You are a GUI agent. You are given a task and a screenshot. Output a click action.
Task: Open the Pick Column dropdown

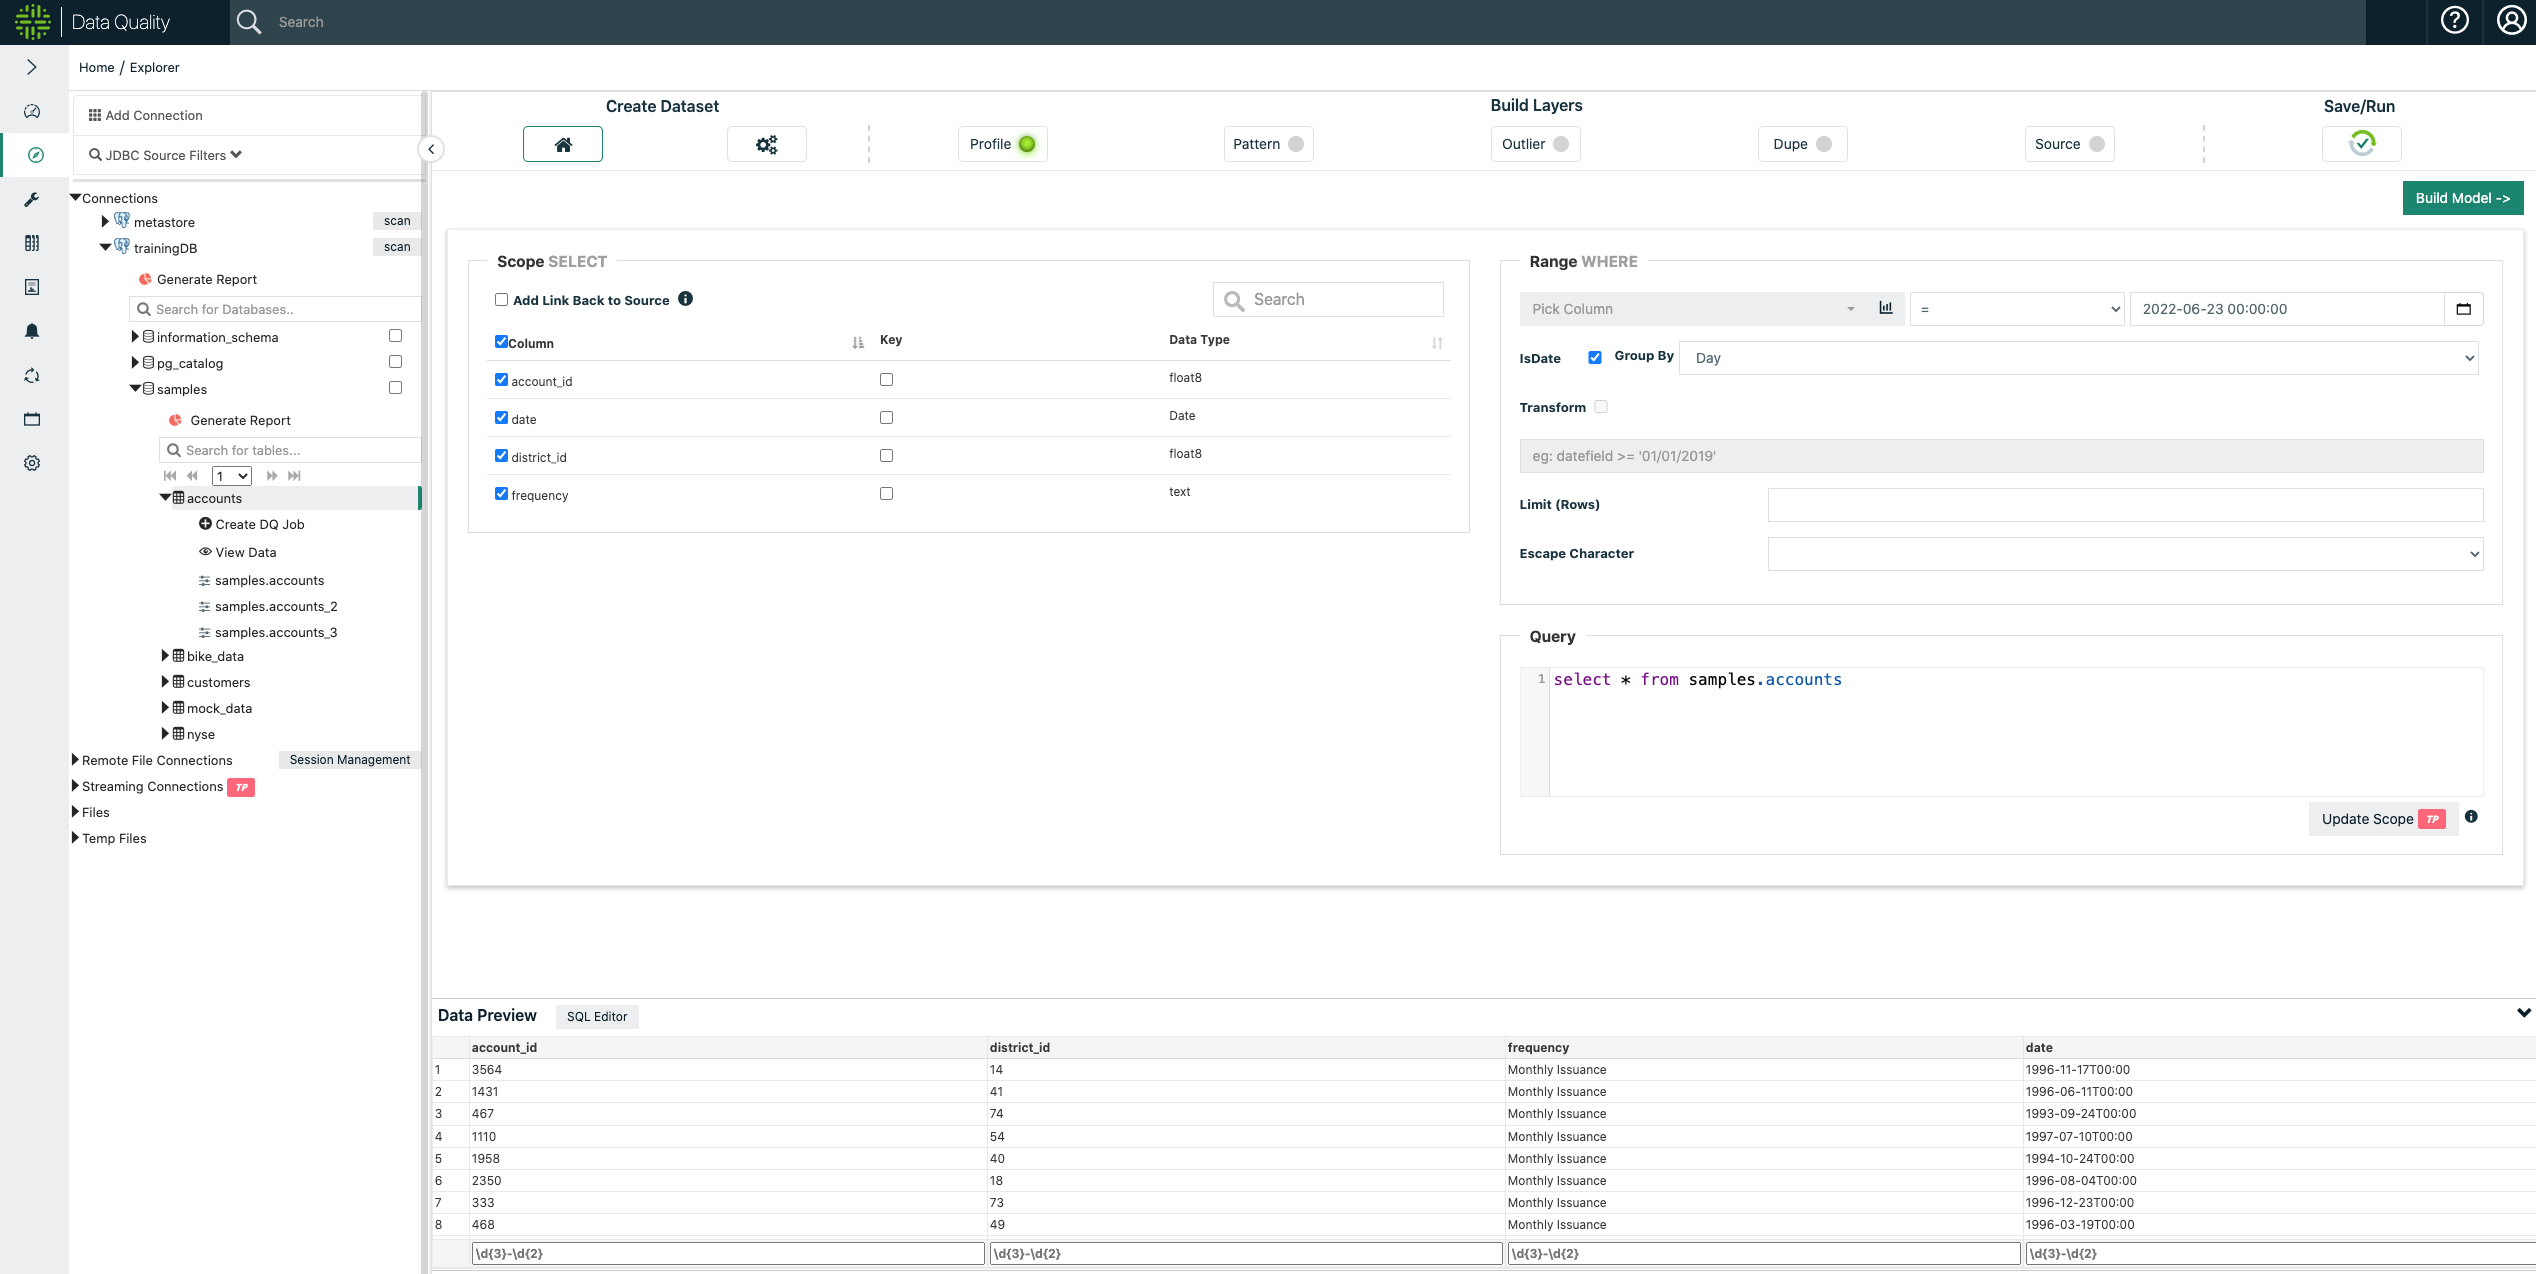pos(1692,309)
